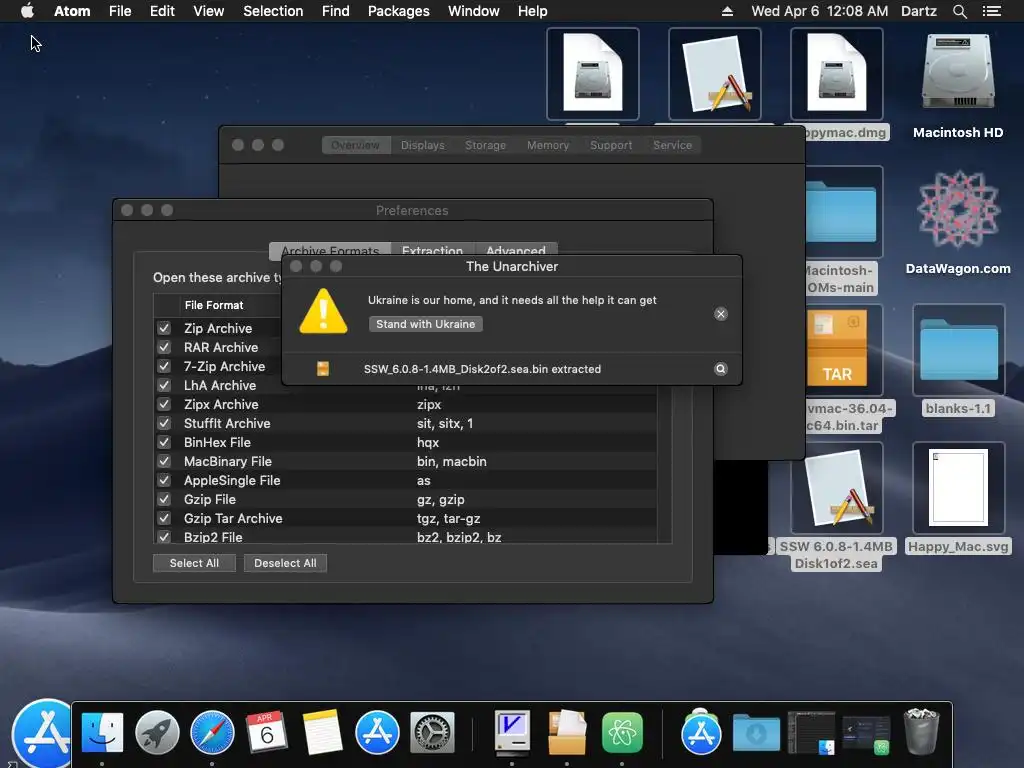
Task: Uncheck Zip Archive checkbox
Action: pos(164,328)
